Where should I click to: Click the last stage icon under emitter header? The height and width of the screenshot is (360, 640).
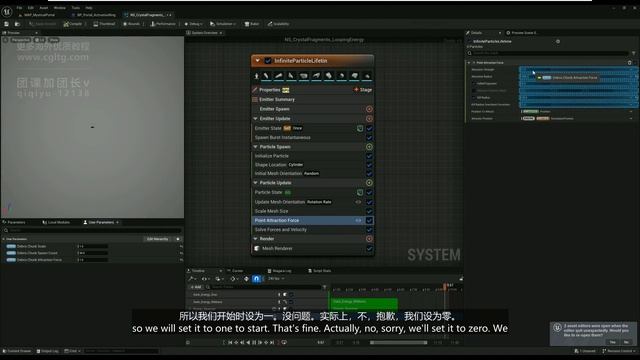point(367,76)
